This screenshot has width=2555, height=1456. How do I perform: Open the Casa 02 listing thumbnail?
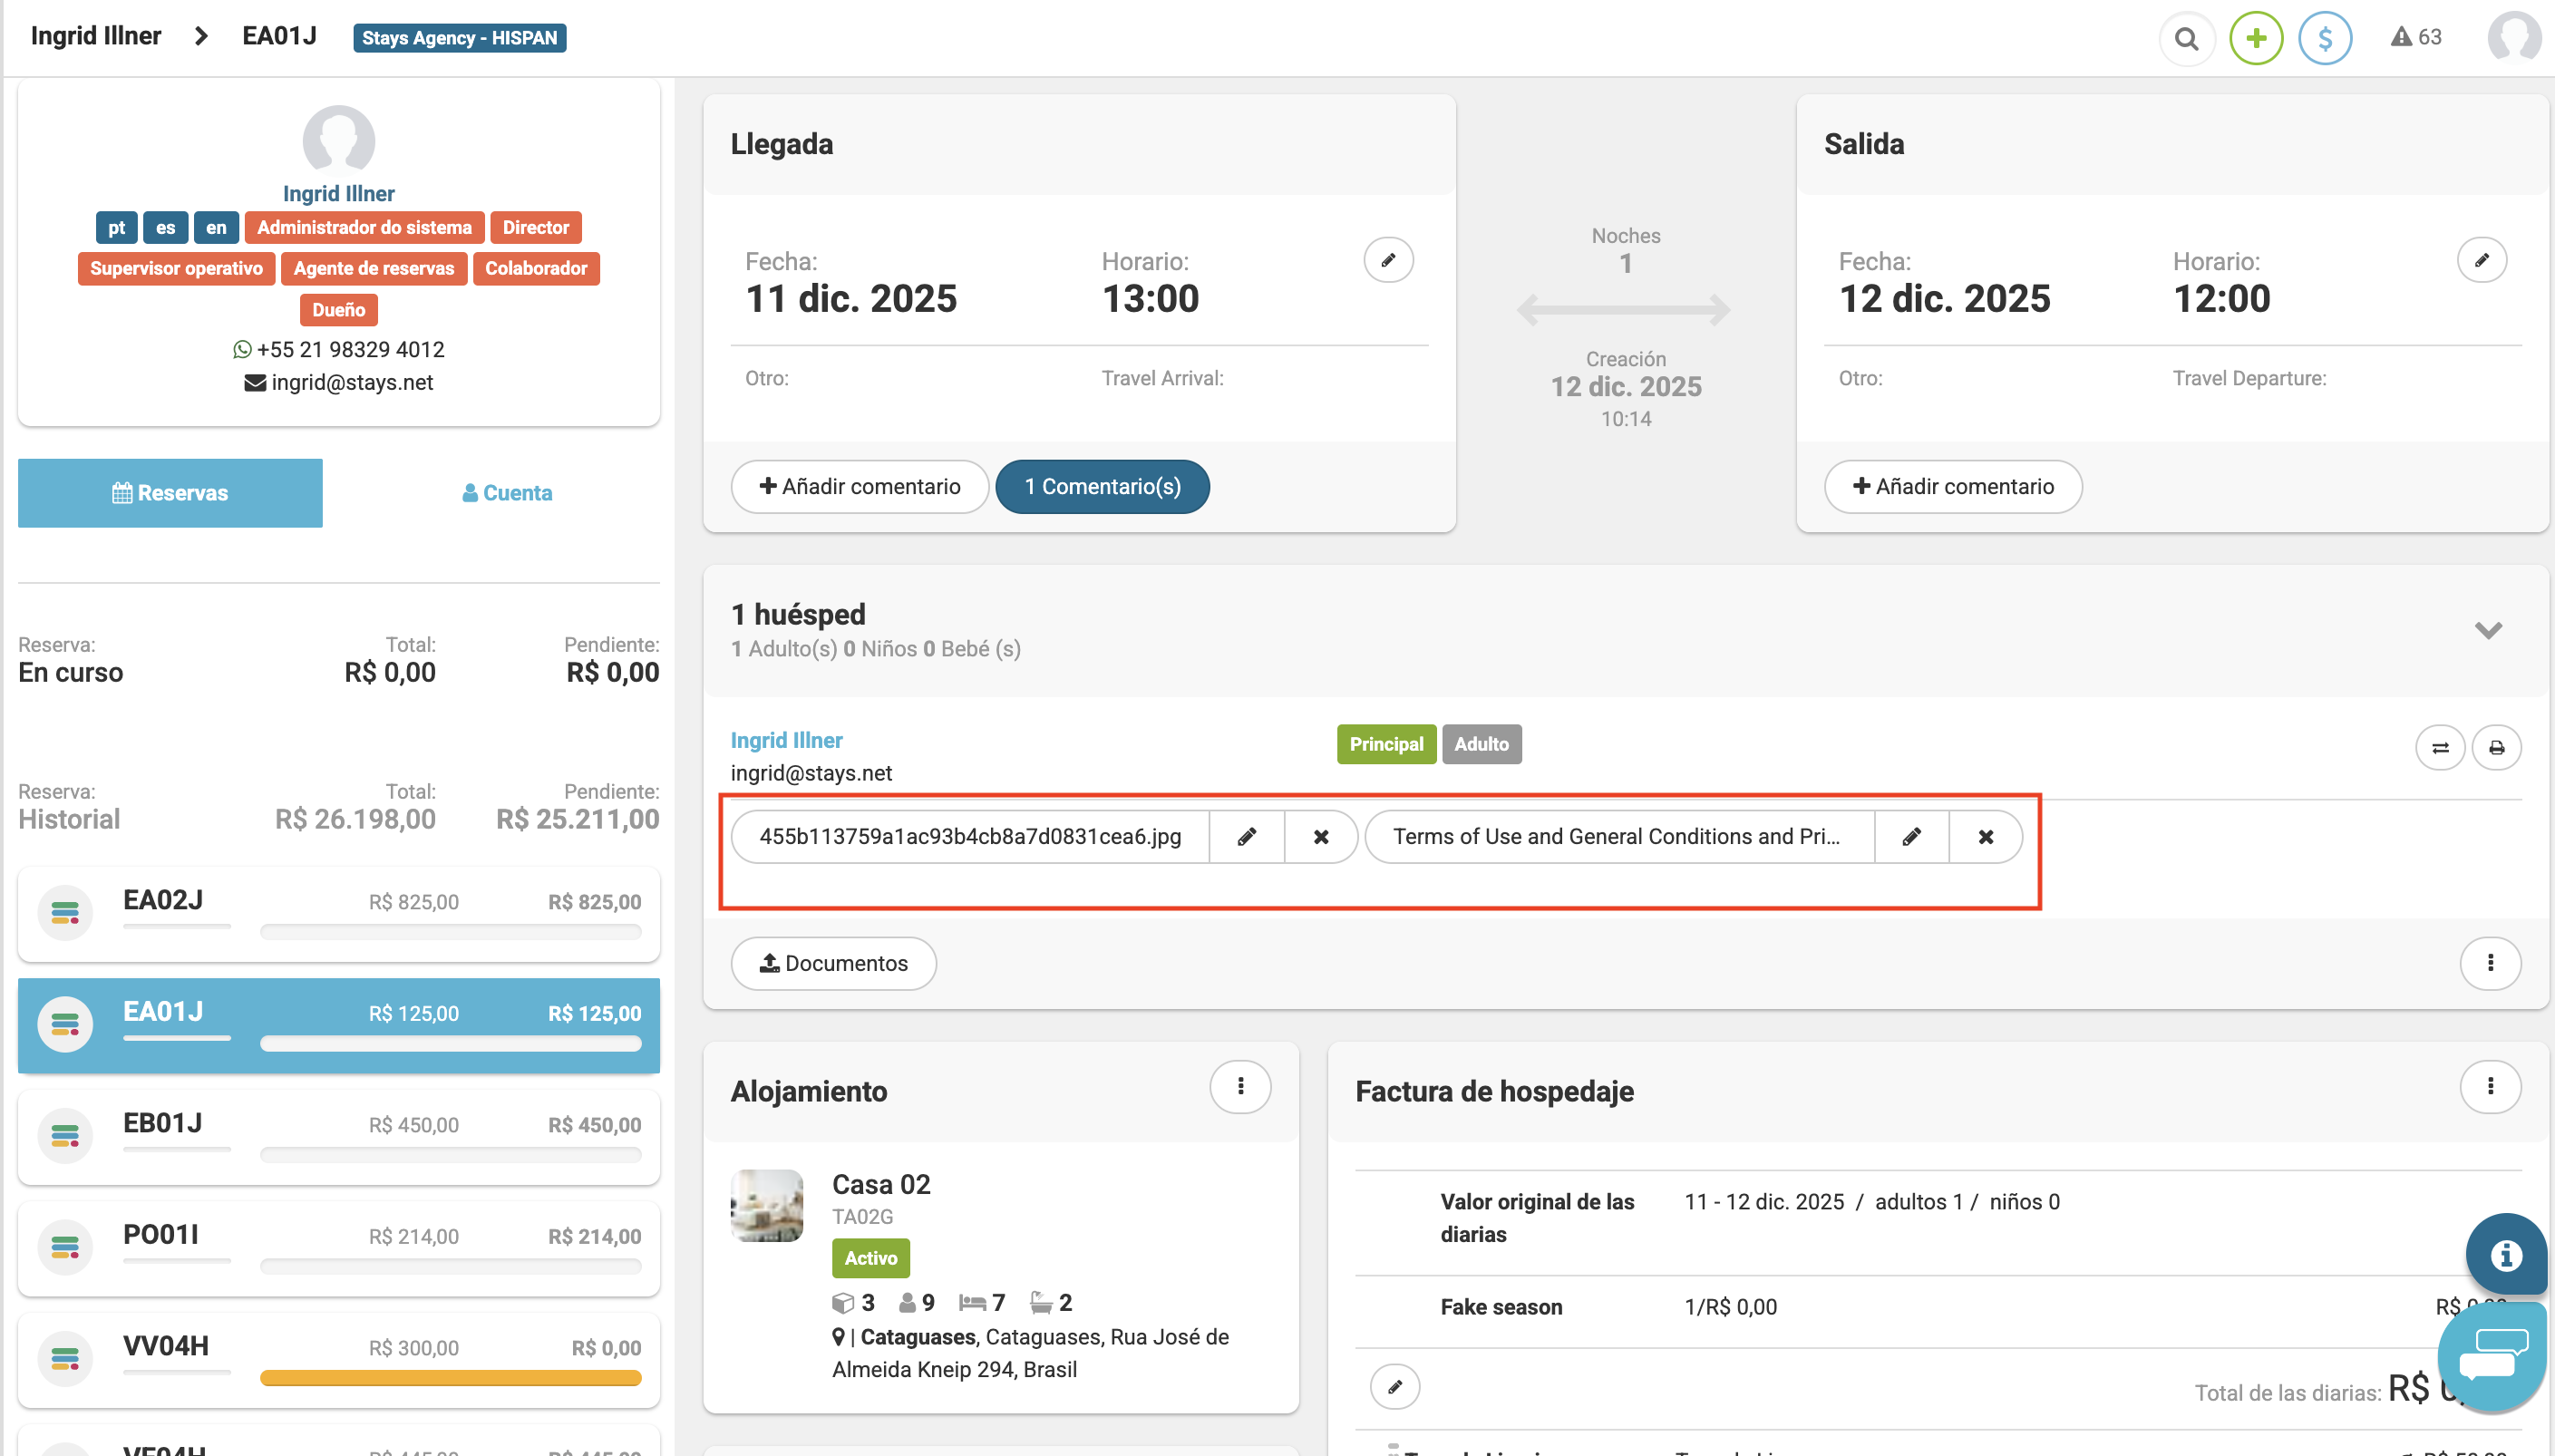[x=766, y=1205]
